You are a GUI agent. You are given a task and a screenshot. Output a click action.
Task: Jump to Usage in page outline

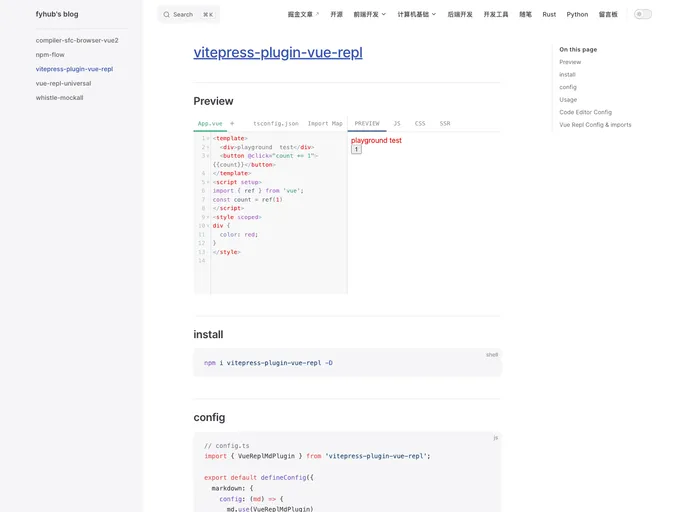(568, 100)
